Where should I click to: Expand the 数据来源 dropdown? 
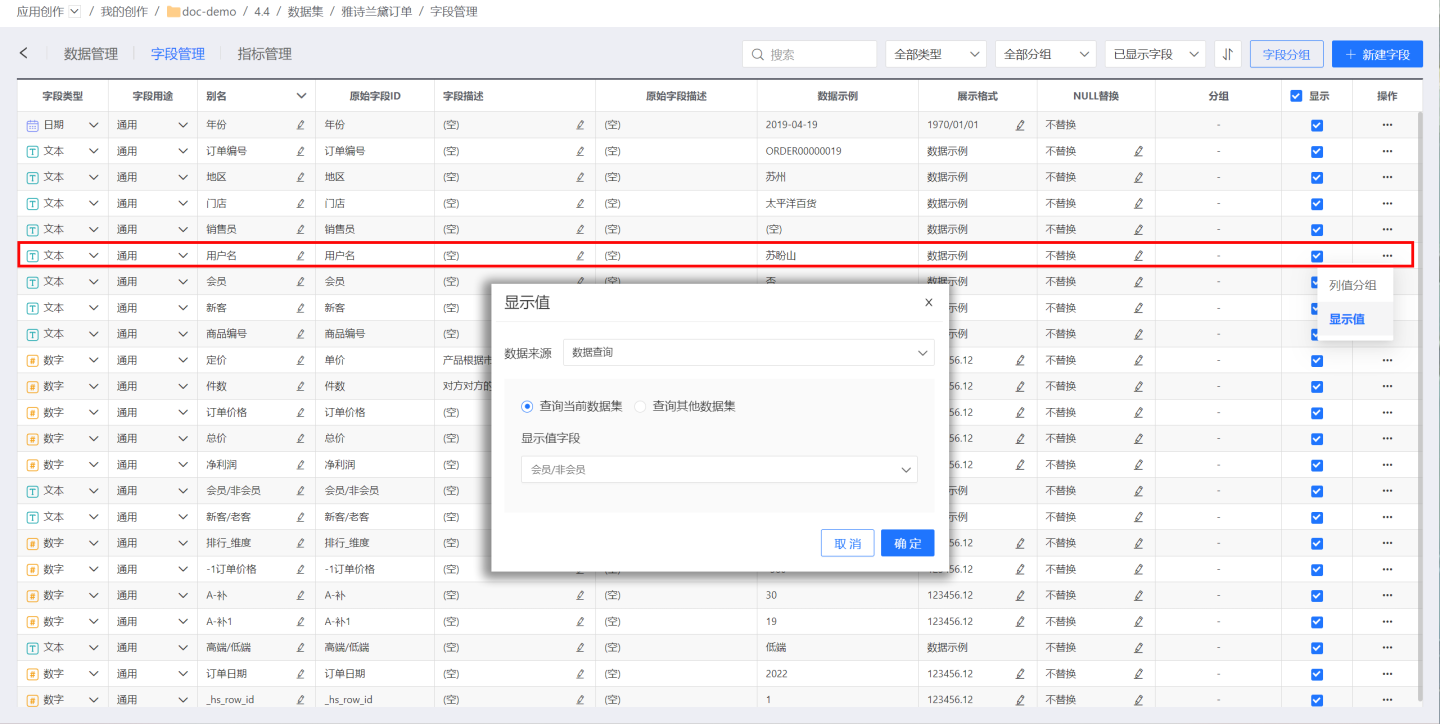[748, 353]
